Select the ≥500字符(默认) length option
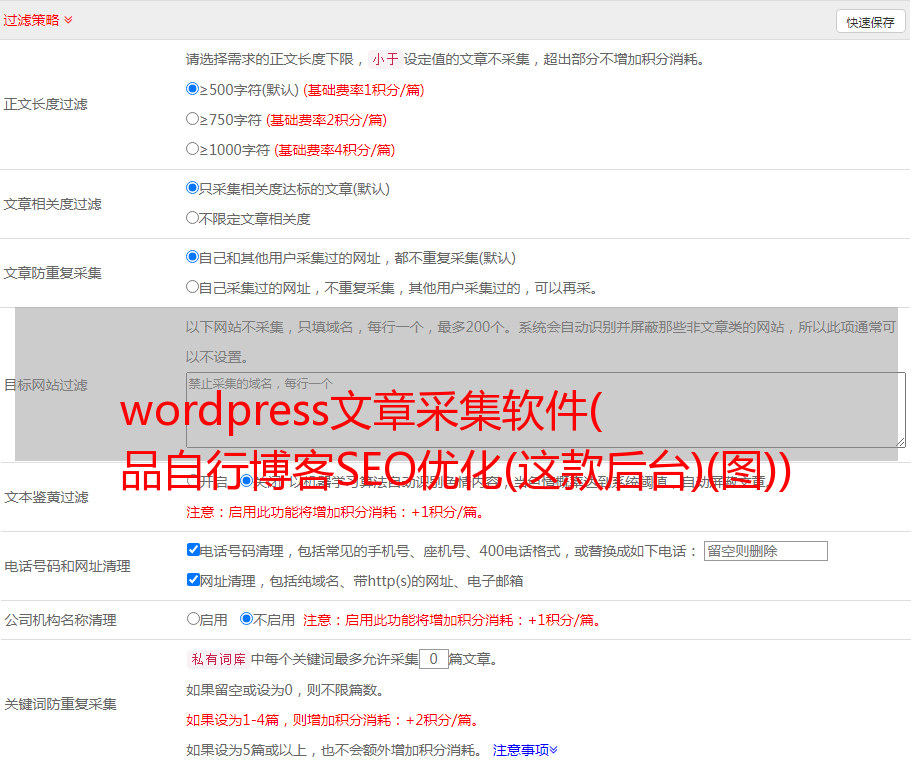The height and width of the screenshot is (768, 912). click(192, 89)
